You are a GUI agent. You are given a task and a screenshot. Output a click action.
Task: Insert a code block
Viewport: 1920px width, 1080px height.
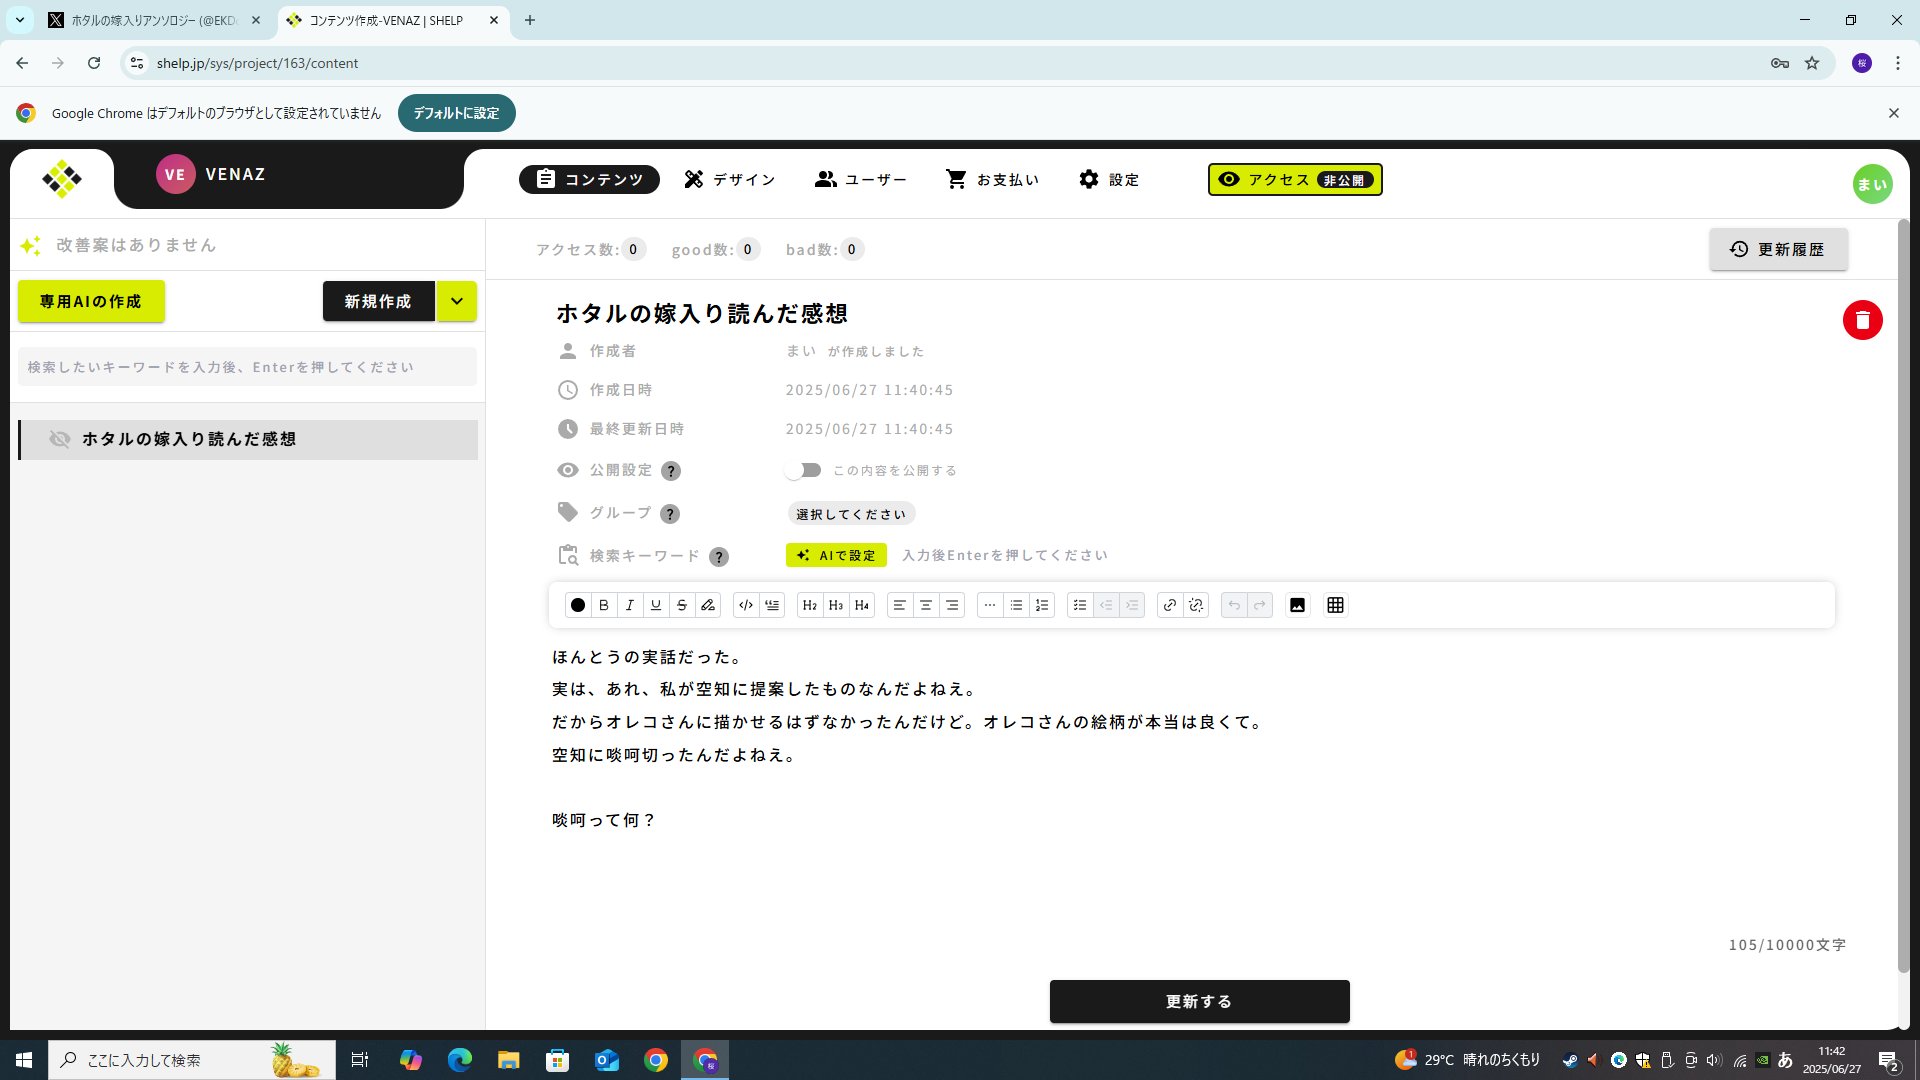(746, 605)
